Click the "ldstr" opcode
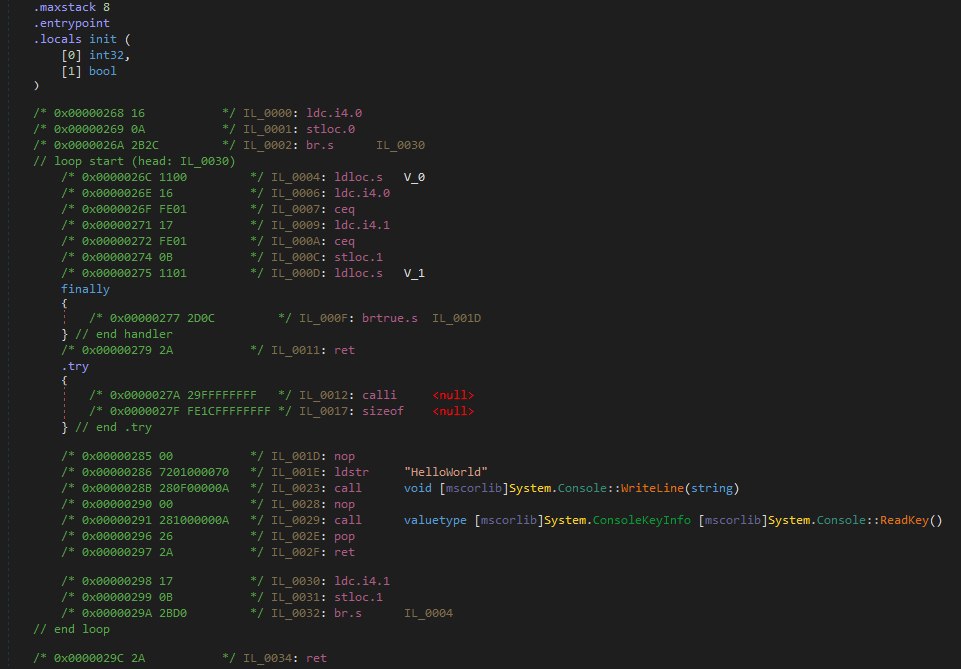This screenshot has height=669, width=961. [351, 472]
